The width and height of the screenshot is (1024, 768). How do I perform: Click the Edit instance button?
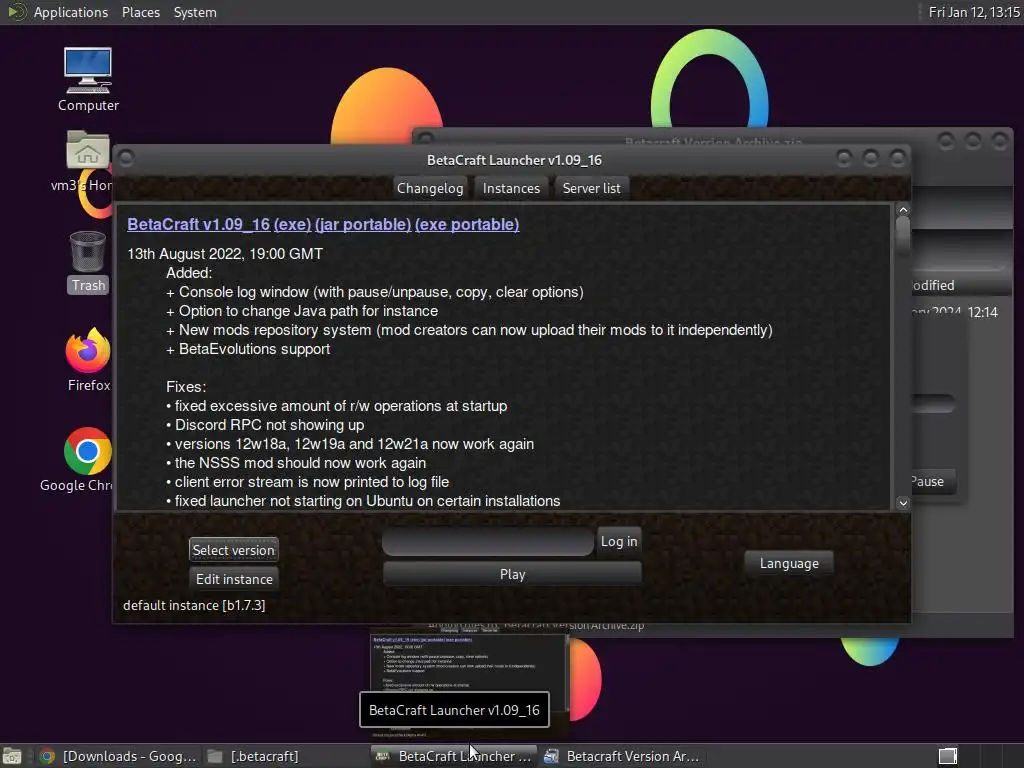click(234, 579)
